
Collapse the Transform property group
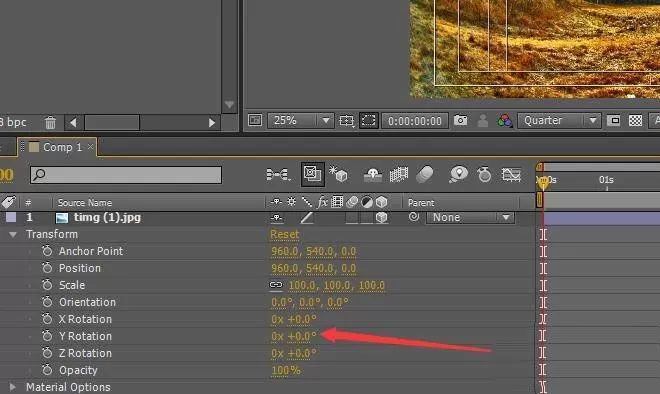coord(13,234)
